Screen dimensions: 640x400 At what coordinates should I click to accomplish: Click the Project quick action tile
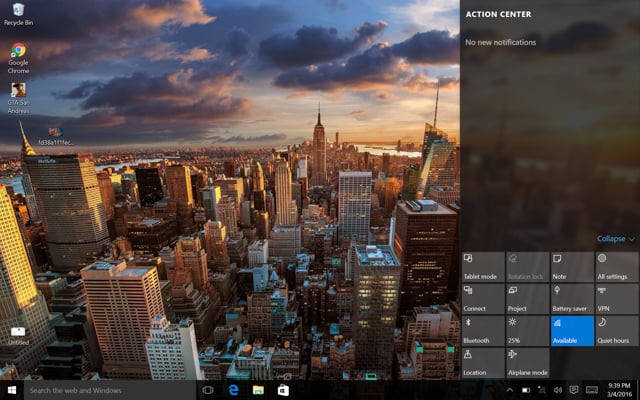(x=526, y=298)
